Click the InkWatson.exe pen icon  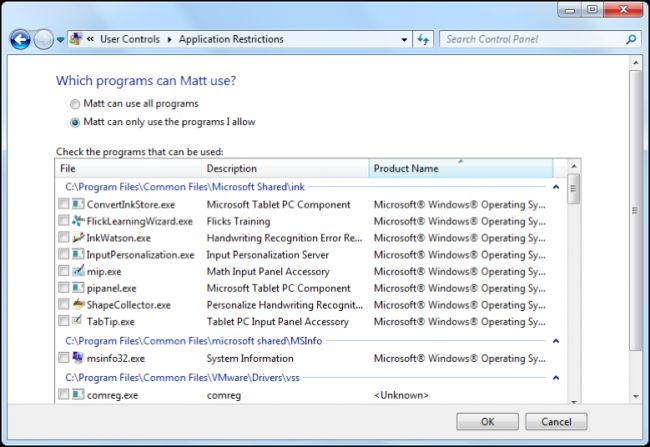pyautogui.click(x=78, y=238)
